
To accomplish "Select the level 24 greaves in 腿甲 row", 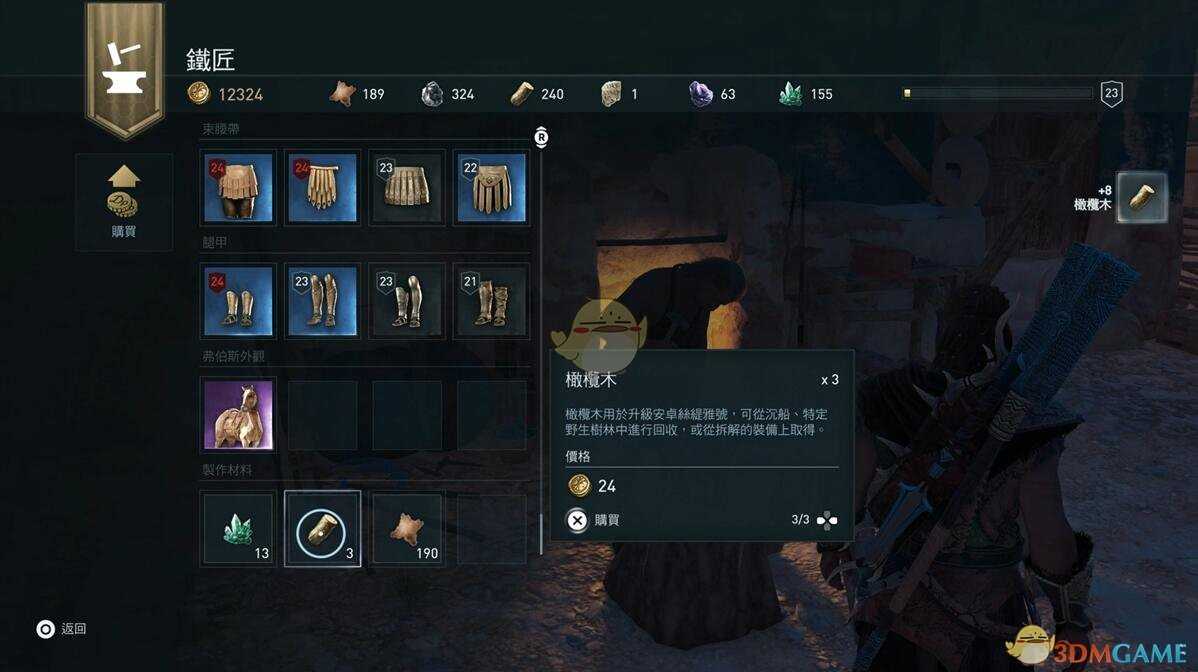I will click(x=238, y=301).
